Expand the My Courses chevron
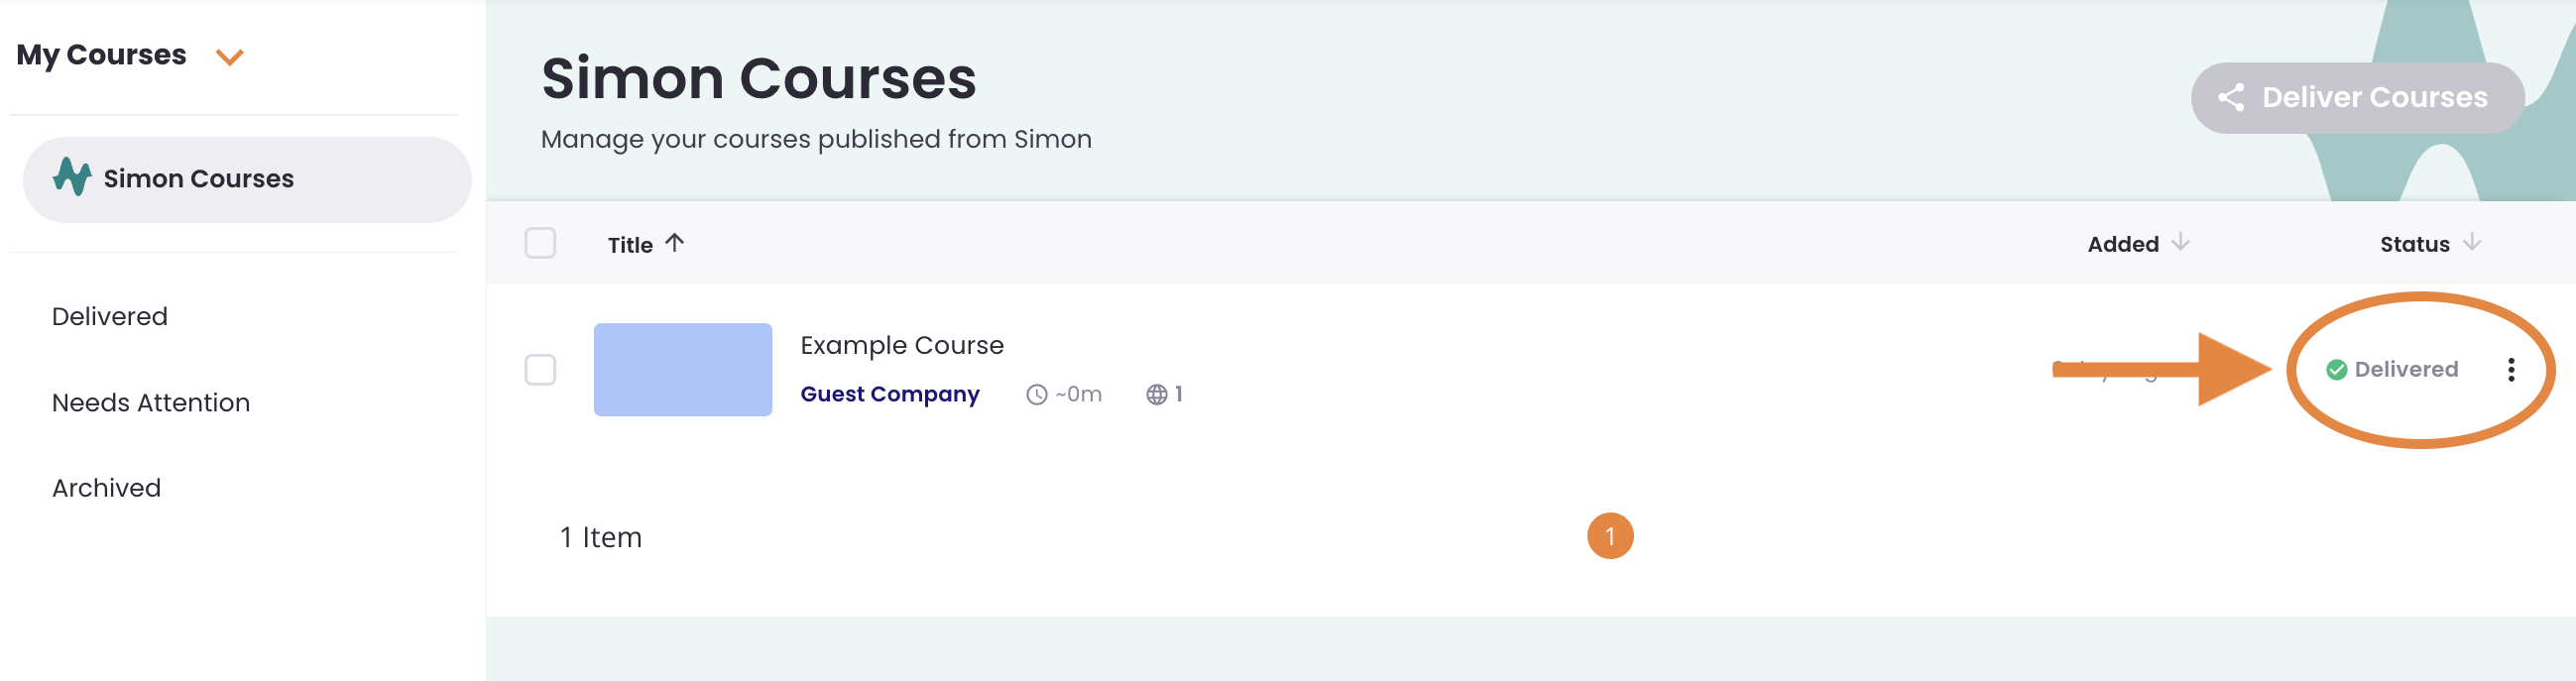The width and height of the screenshot is (2576, 681). (230, 57)
